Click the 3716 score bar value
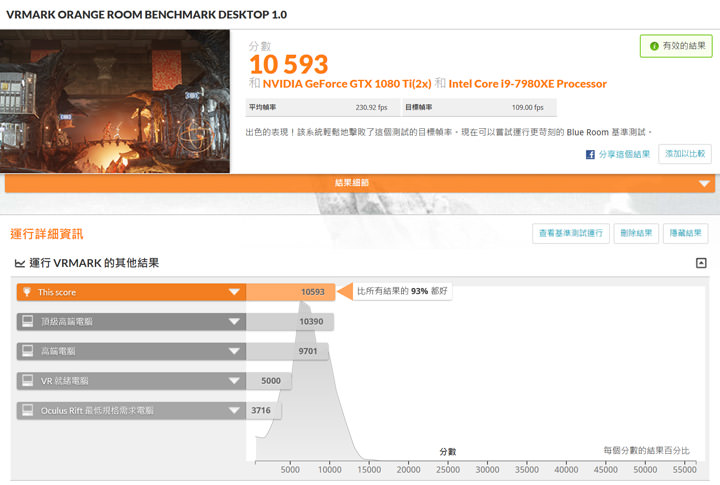This screenshot has height=485, width=720. tap(261, 410)
